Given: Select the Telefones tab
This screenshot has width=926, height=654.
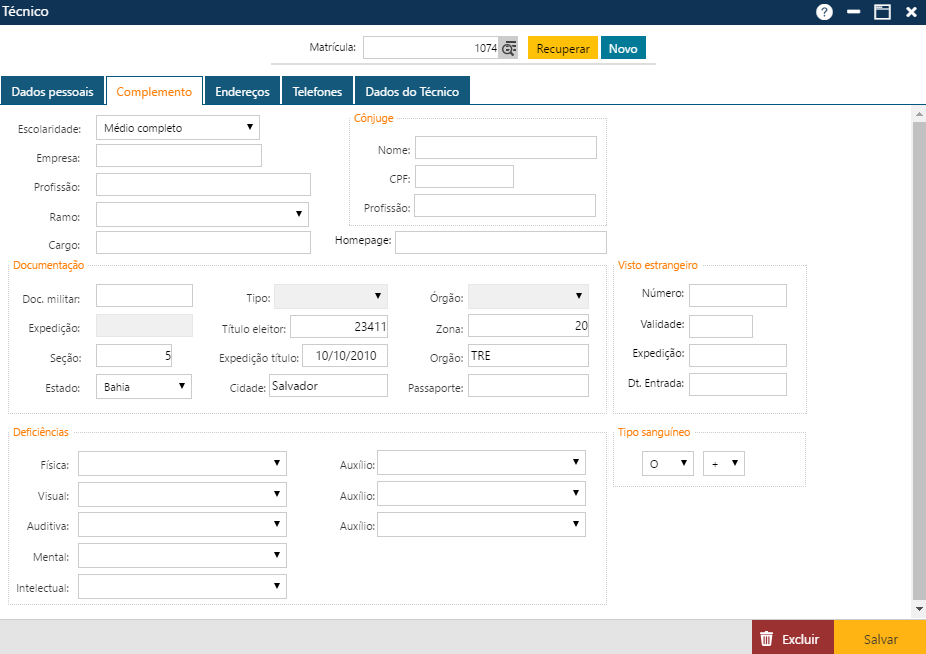Looking at the screenshot, I should pos(317,90).
